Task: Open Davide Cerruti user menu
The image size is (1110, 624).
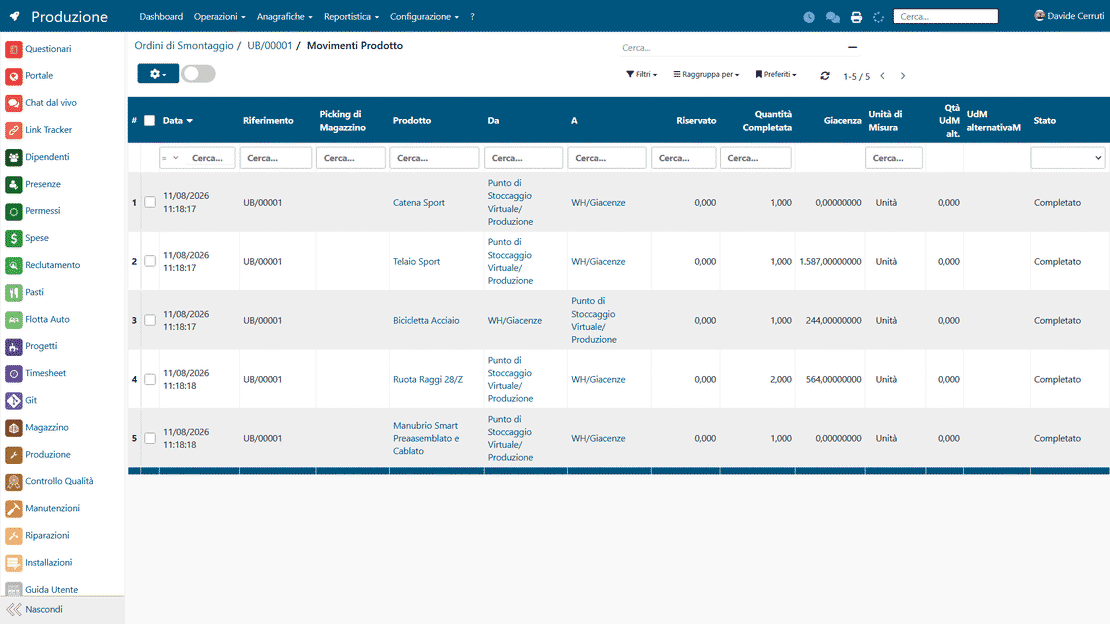Action: coord(1069,16)
